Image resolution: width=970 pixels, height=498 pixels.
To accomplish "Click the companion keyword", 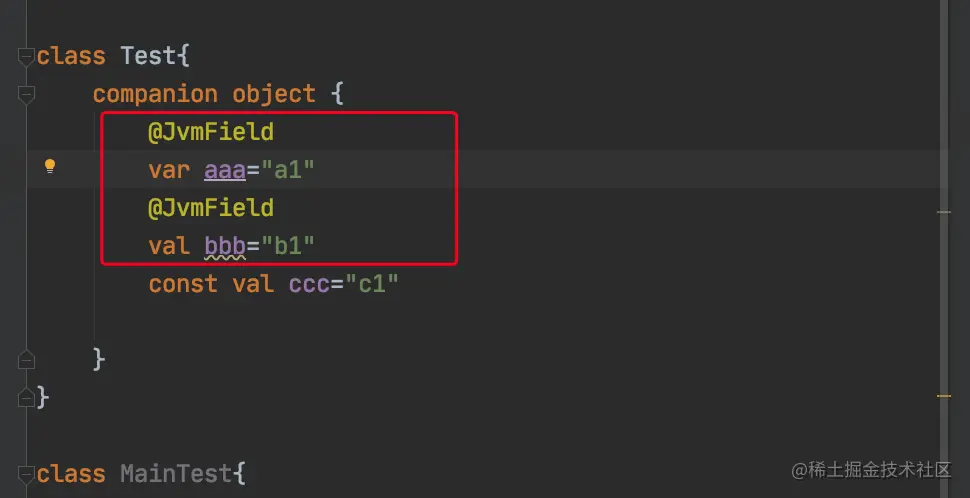I will pos(155,94).
